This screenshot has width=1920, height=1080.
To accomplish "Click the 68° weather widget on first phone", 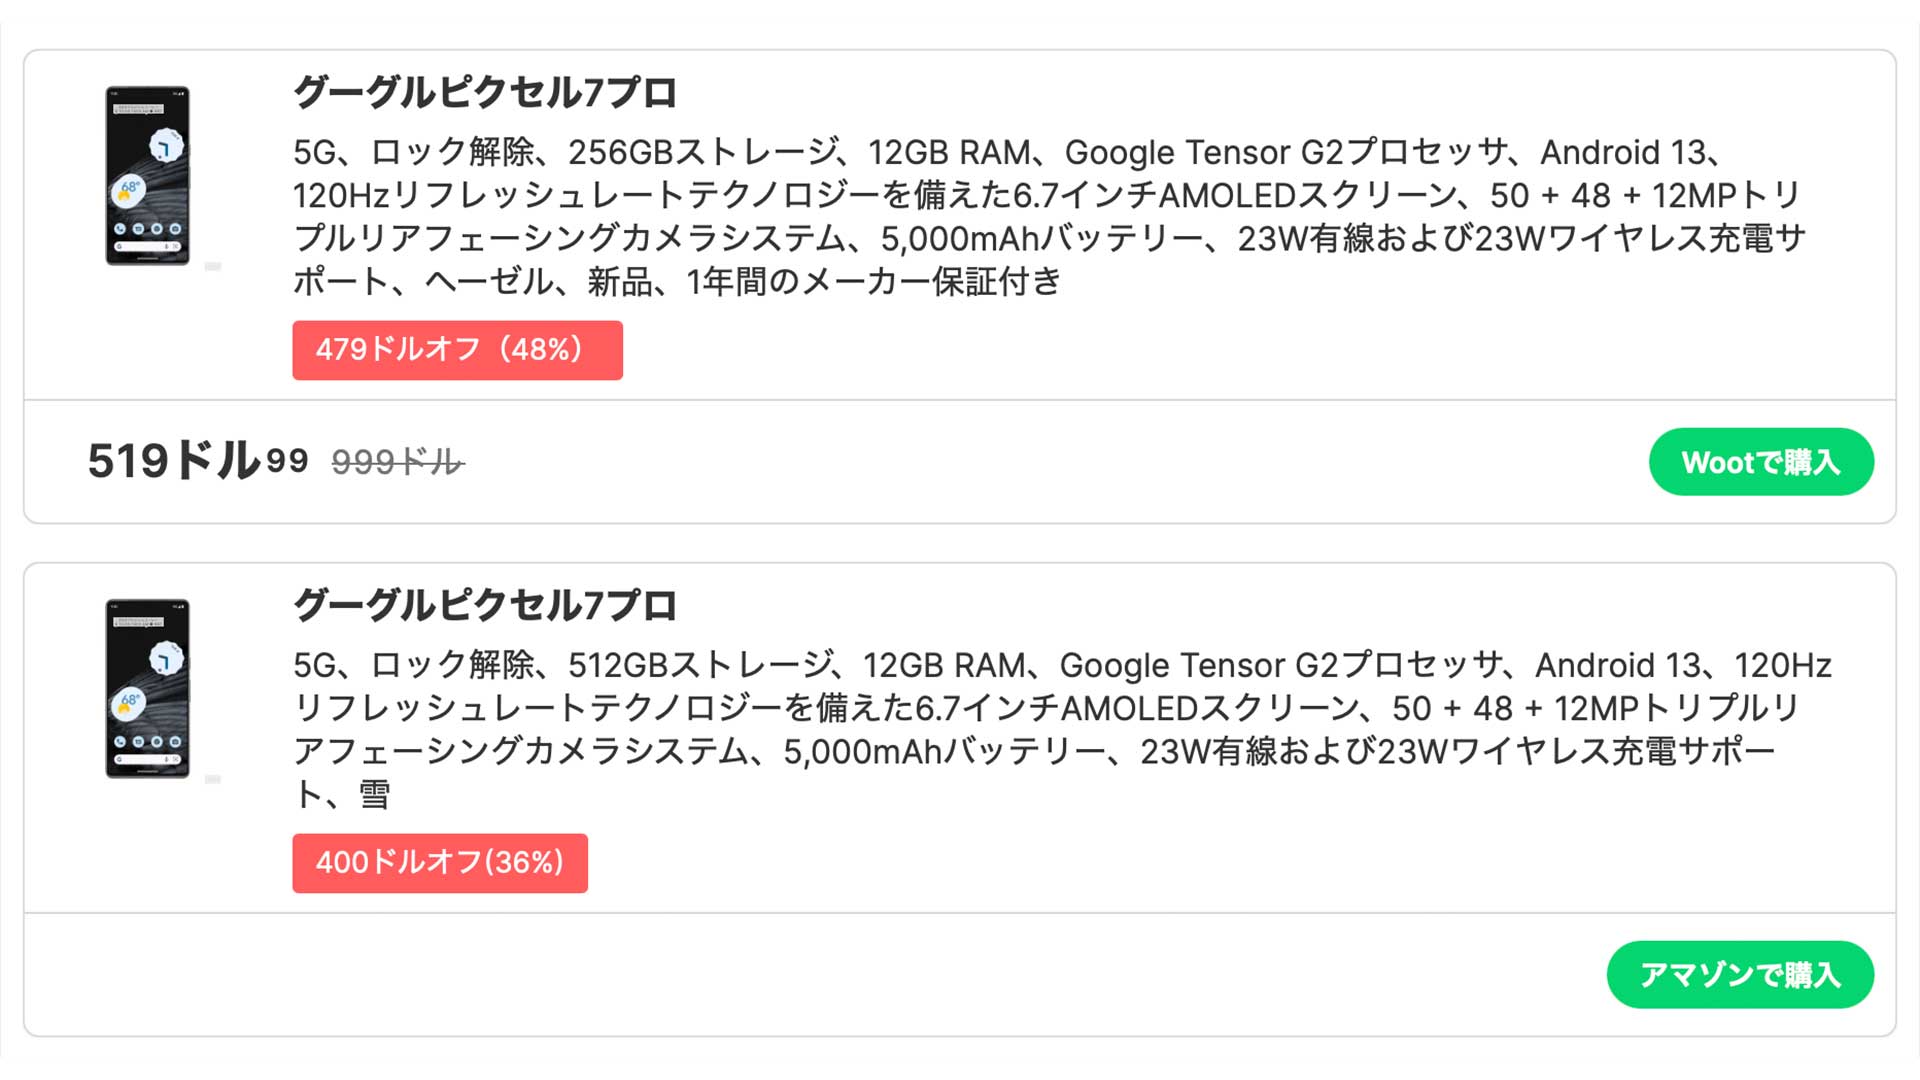I will click(130, 189).
